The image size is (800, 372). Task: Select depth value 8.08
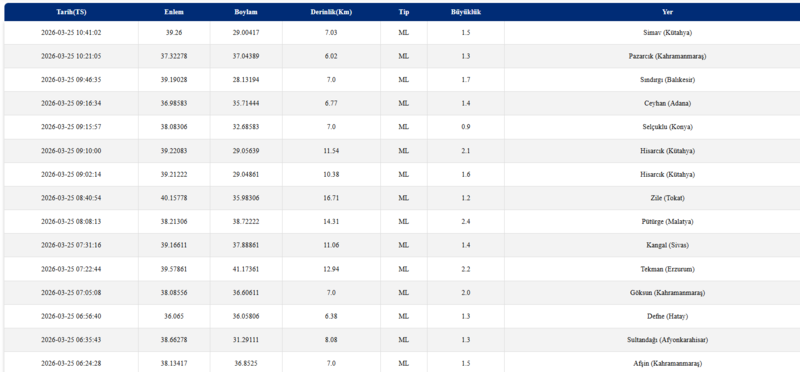pyautogui.click(x=331, y=340)
